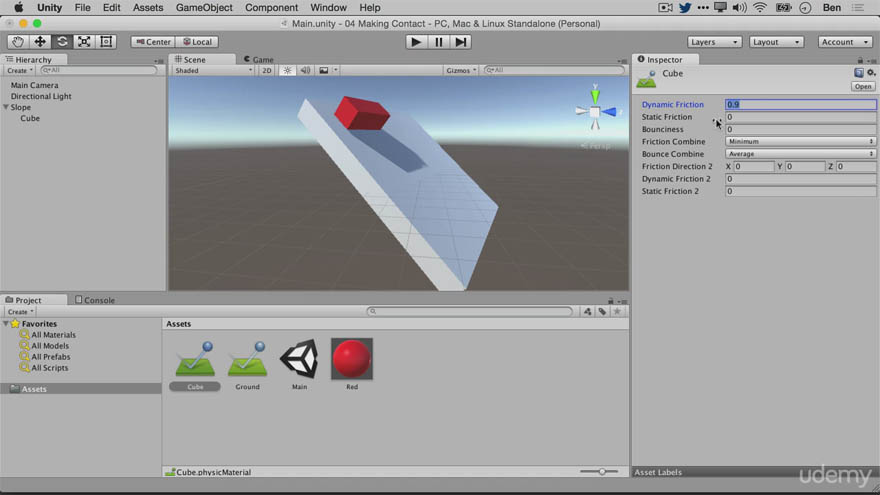Toggle scene lighting
Screen dimensions: 880x495
pyautogui.click(x=287, y=70)
